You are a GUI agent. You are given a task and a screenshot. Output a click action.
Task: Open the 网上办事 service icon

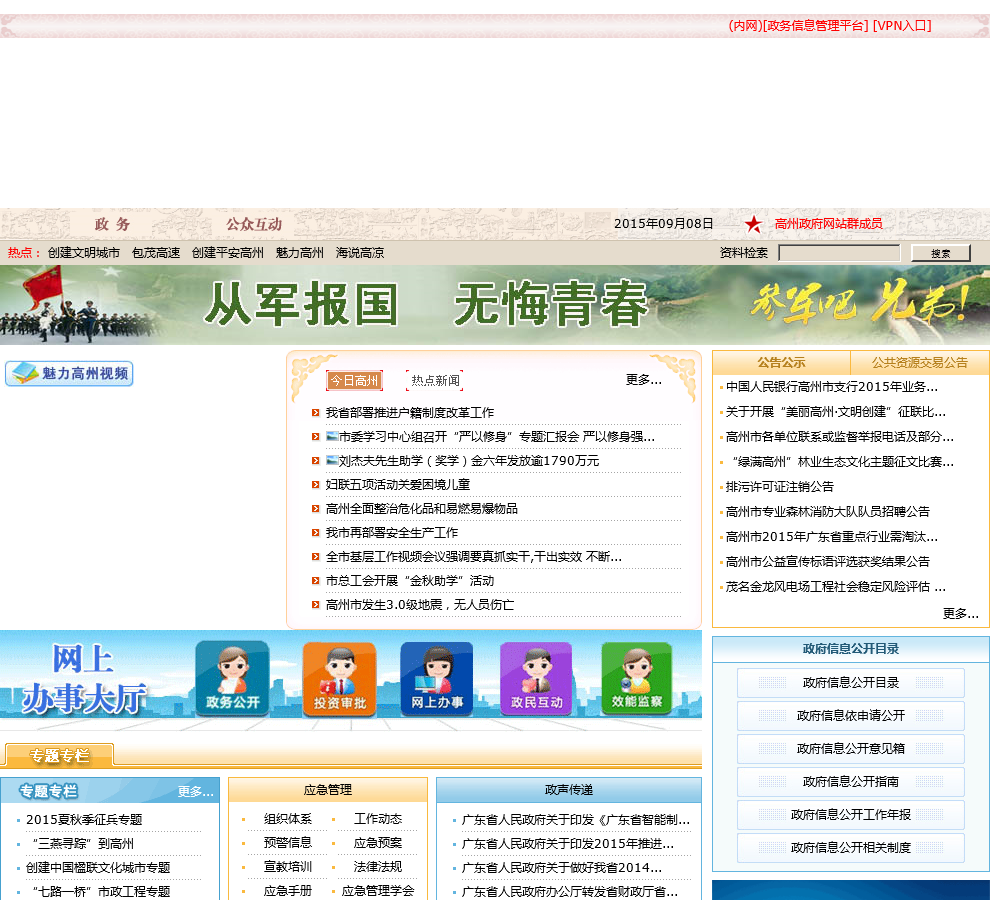coord(436,679)
